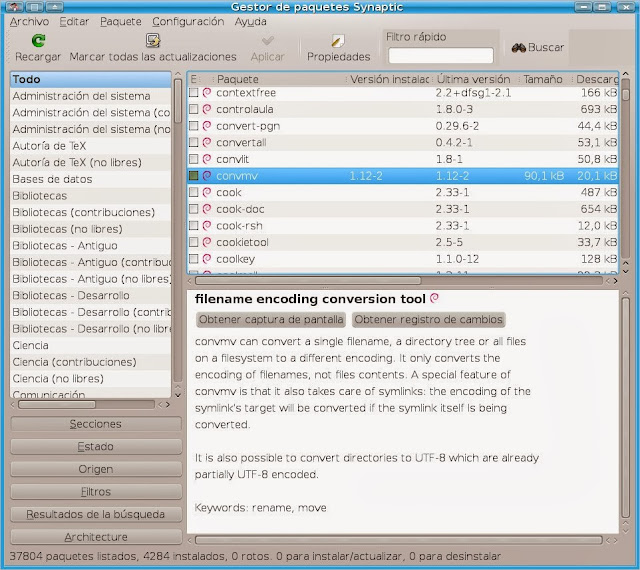Image resolution: width=640 pixels, height=570 pixels.
Task: Select the cook-rsh package name
Action: click(239, 226)
